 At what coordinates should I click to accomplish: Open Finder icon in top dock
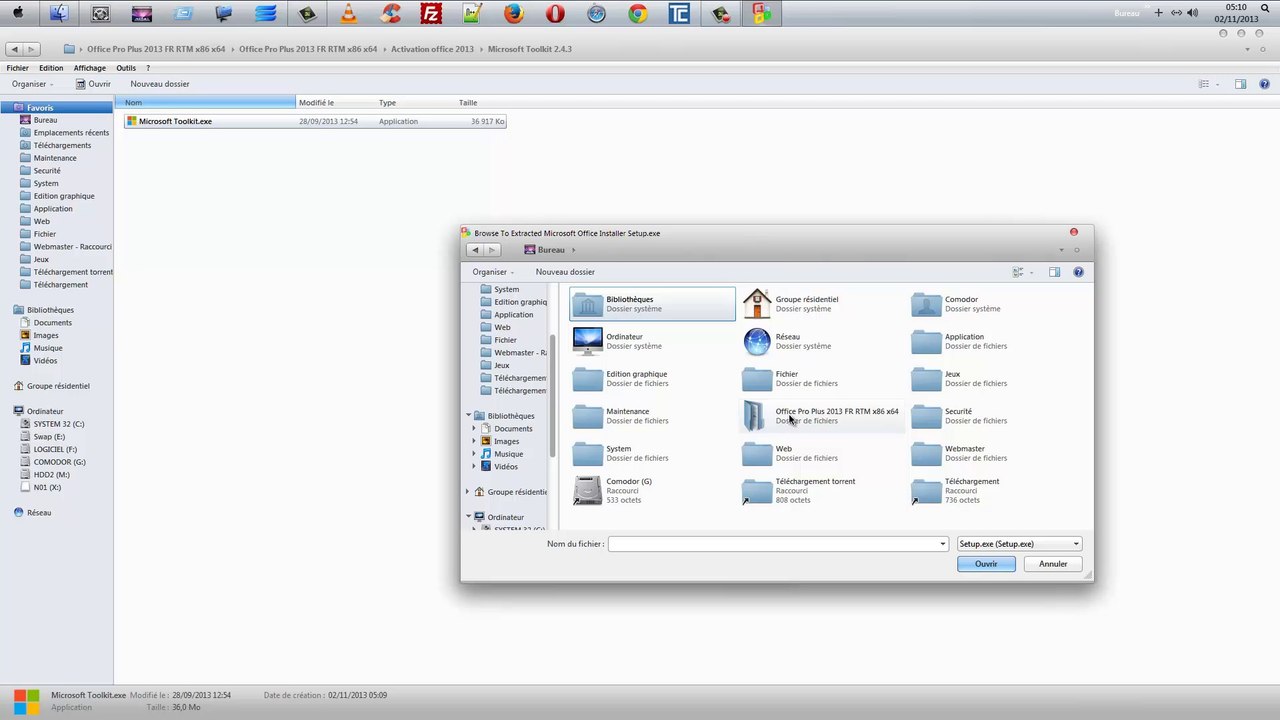point(59,13)
